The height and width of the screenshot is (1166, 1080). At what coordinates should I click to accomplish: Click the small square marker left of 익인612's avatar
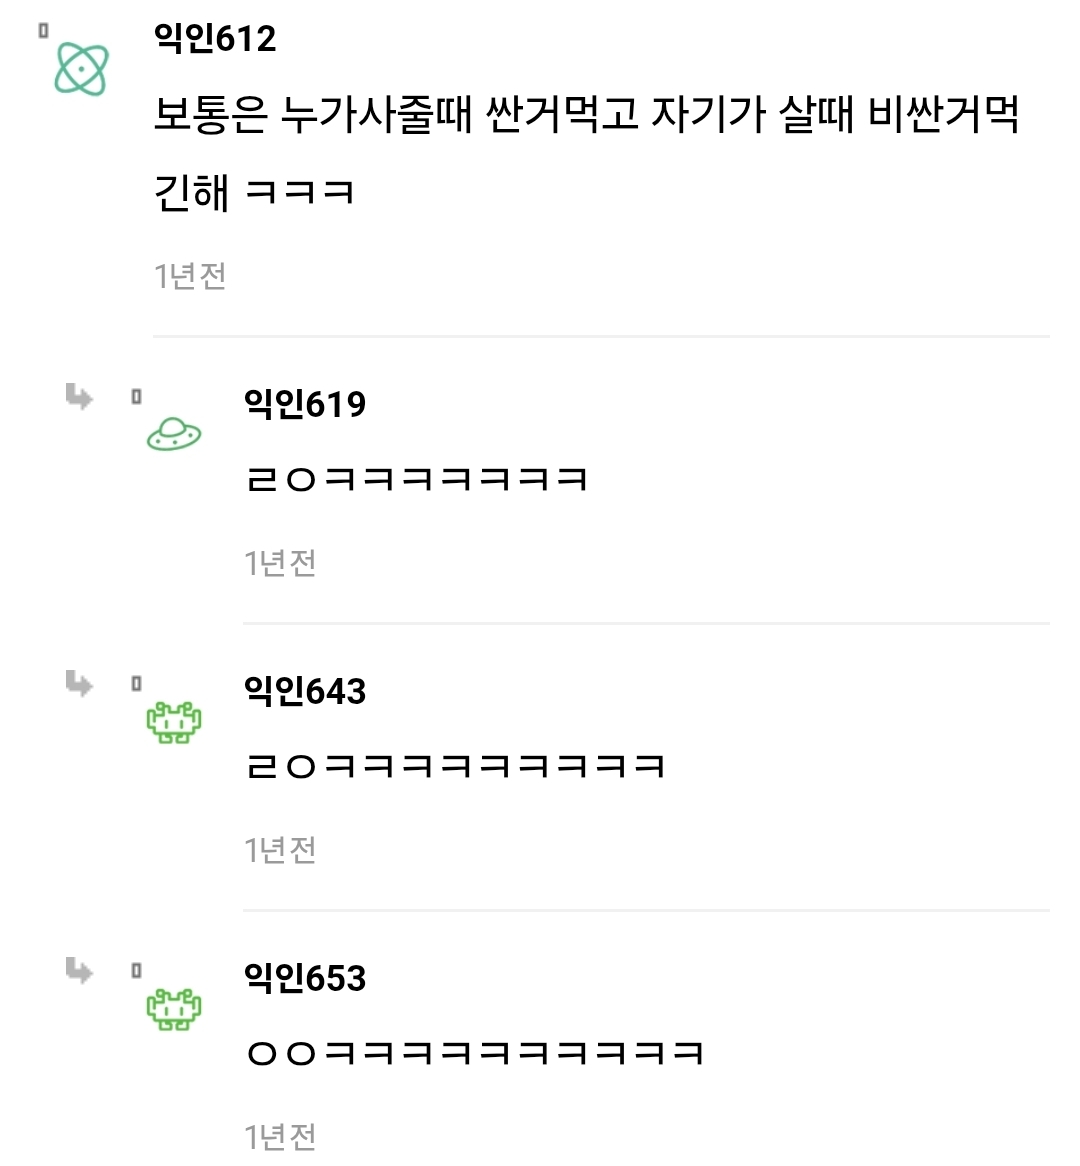(43, 31)
